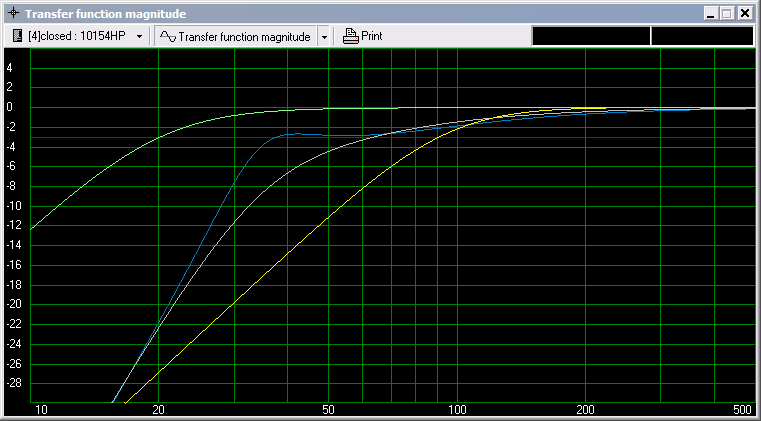The height and width of the screenshot is (421, 761).
Task: Click the '200' frequency axis label
Action: pyautogui.click(x=585, y=410)
